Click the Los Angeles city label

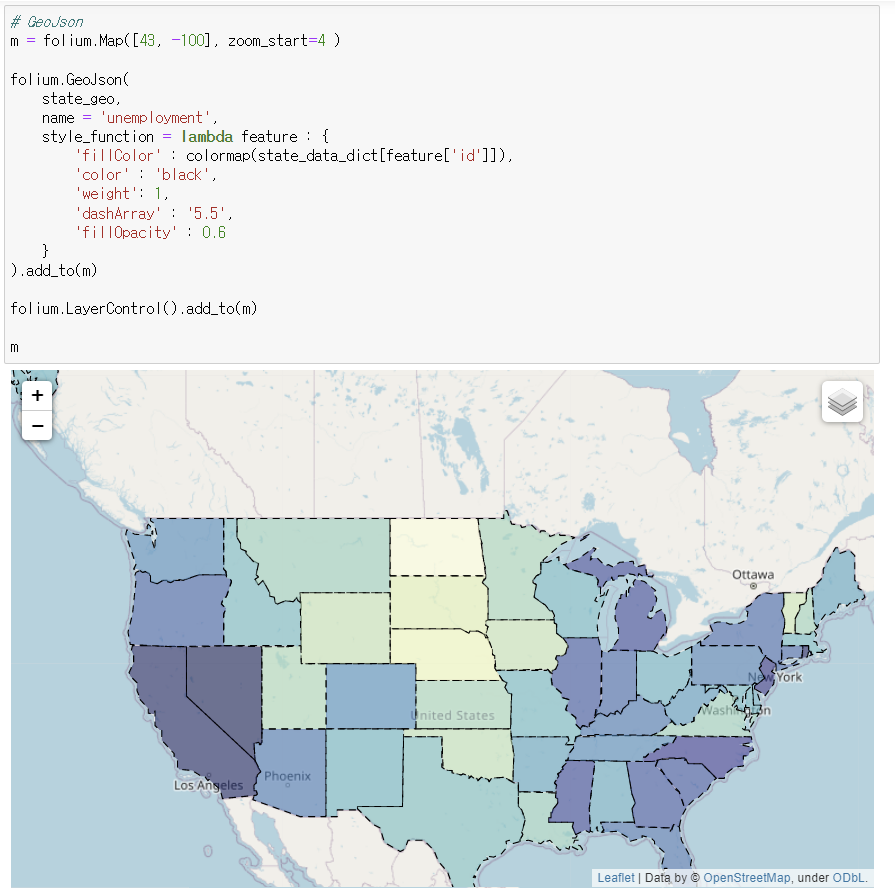(208, 786)
